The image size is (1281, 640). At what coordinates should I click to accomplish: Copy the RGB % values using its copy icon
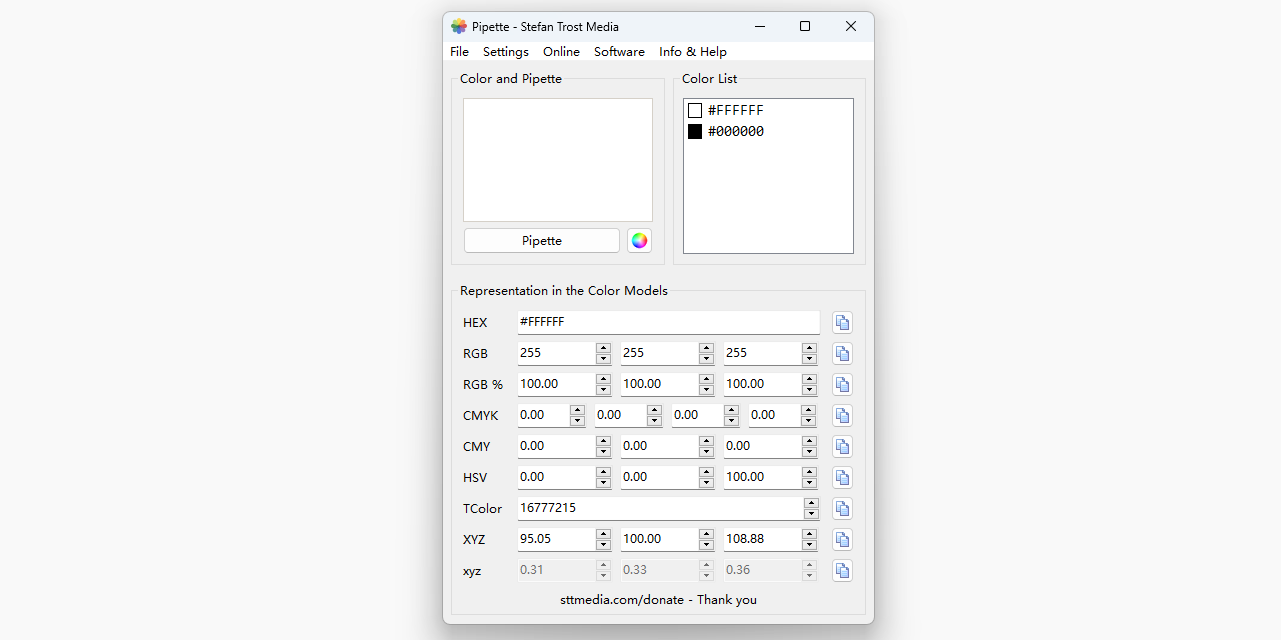tap(842, 384)
